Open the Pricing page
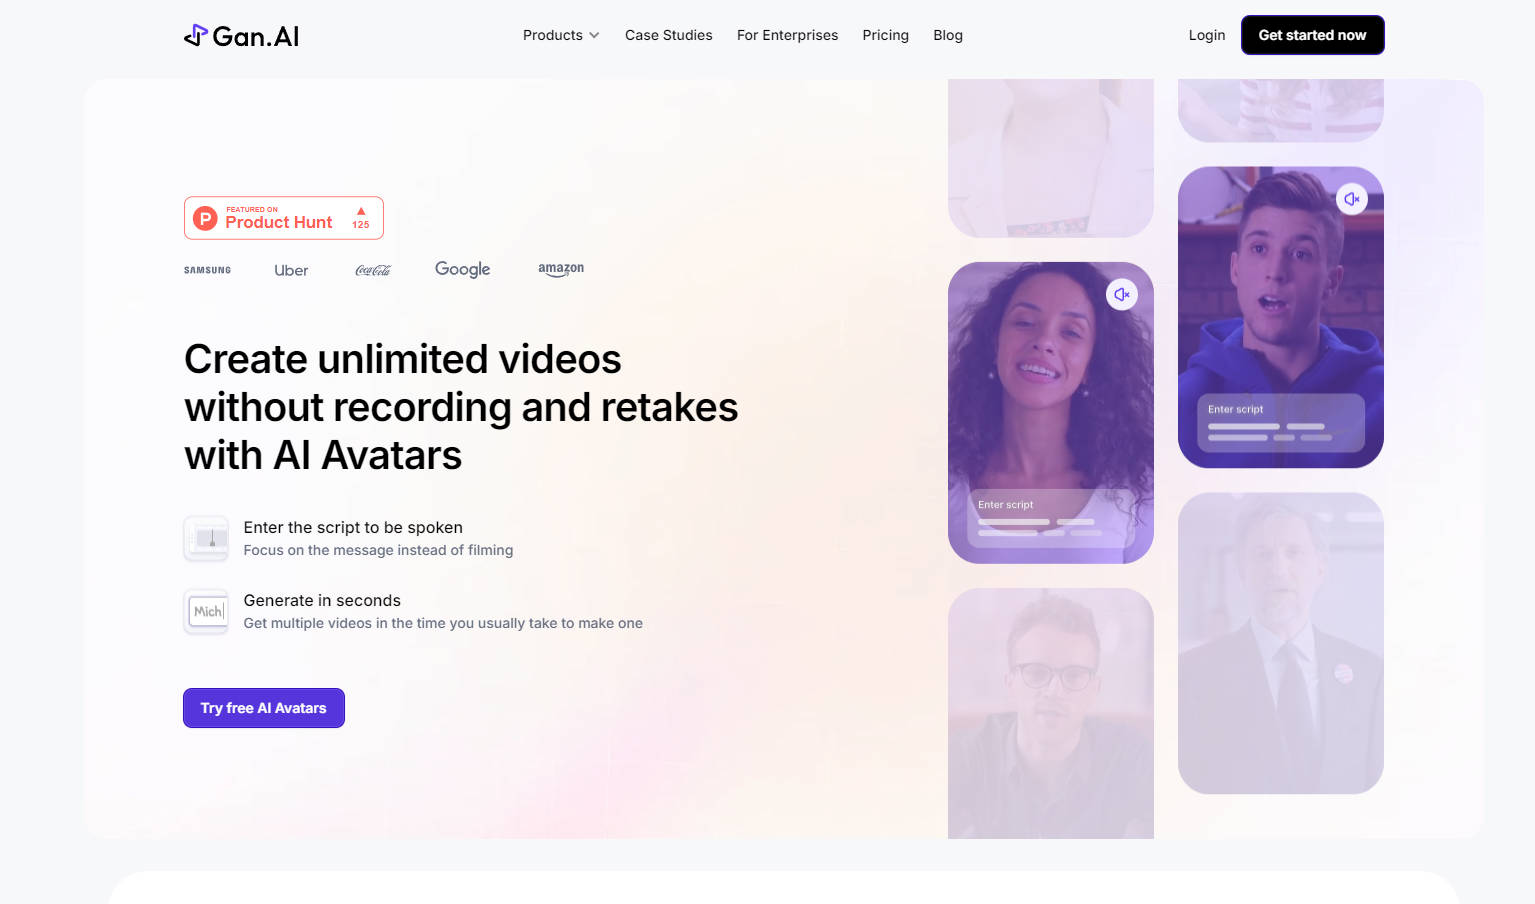1535x904 pixels. pyautogui.click(x=885, y=35)
